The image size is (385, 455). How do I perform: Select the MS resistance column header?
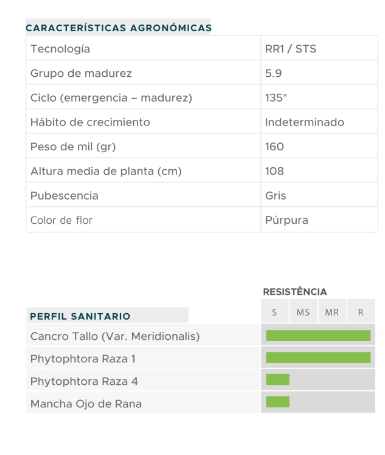click(303, 312)
